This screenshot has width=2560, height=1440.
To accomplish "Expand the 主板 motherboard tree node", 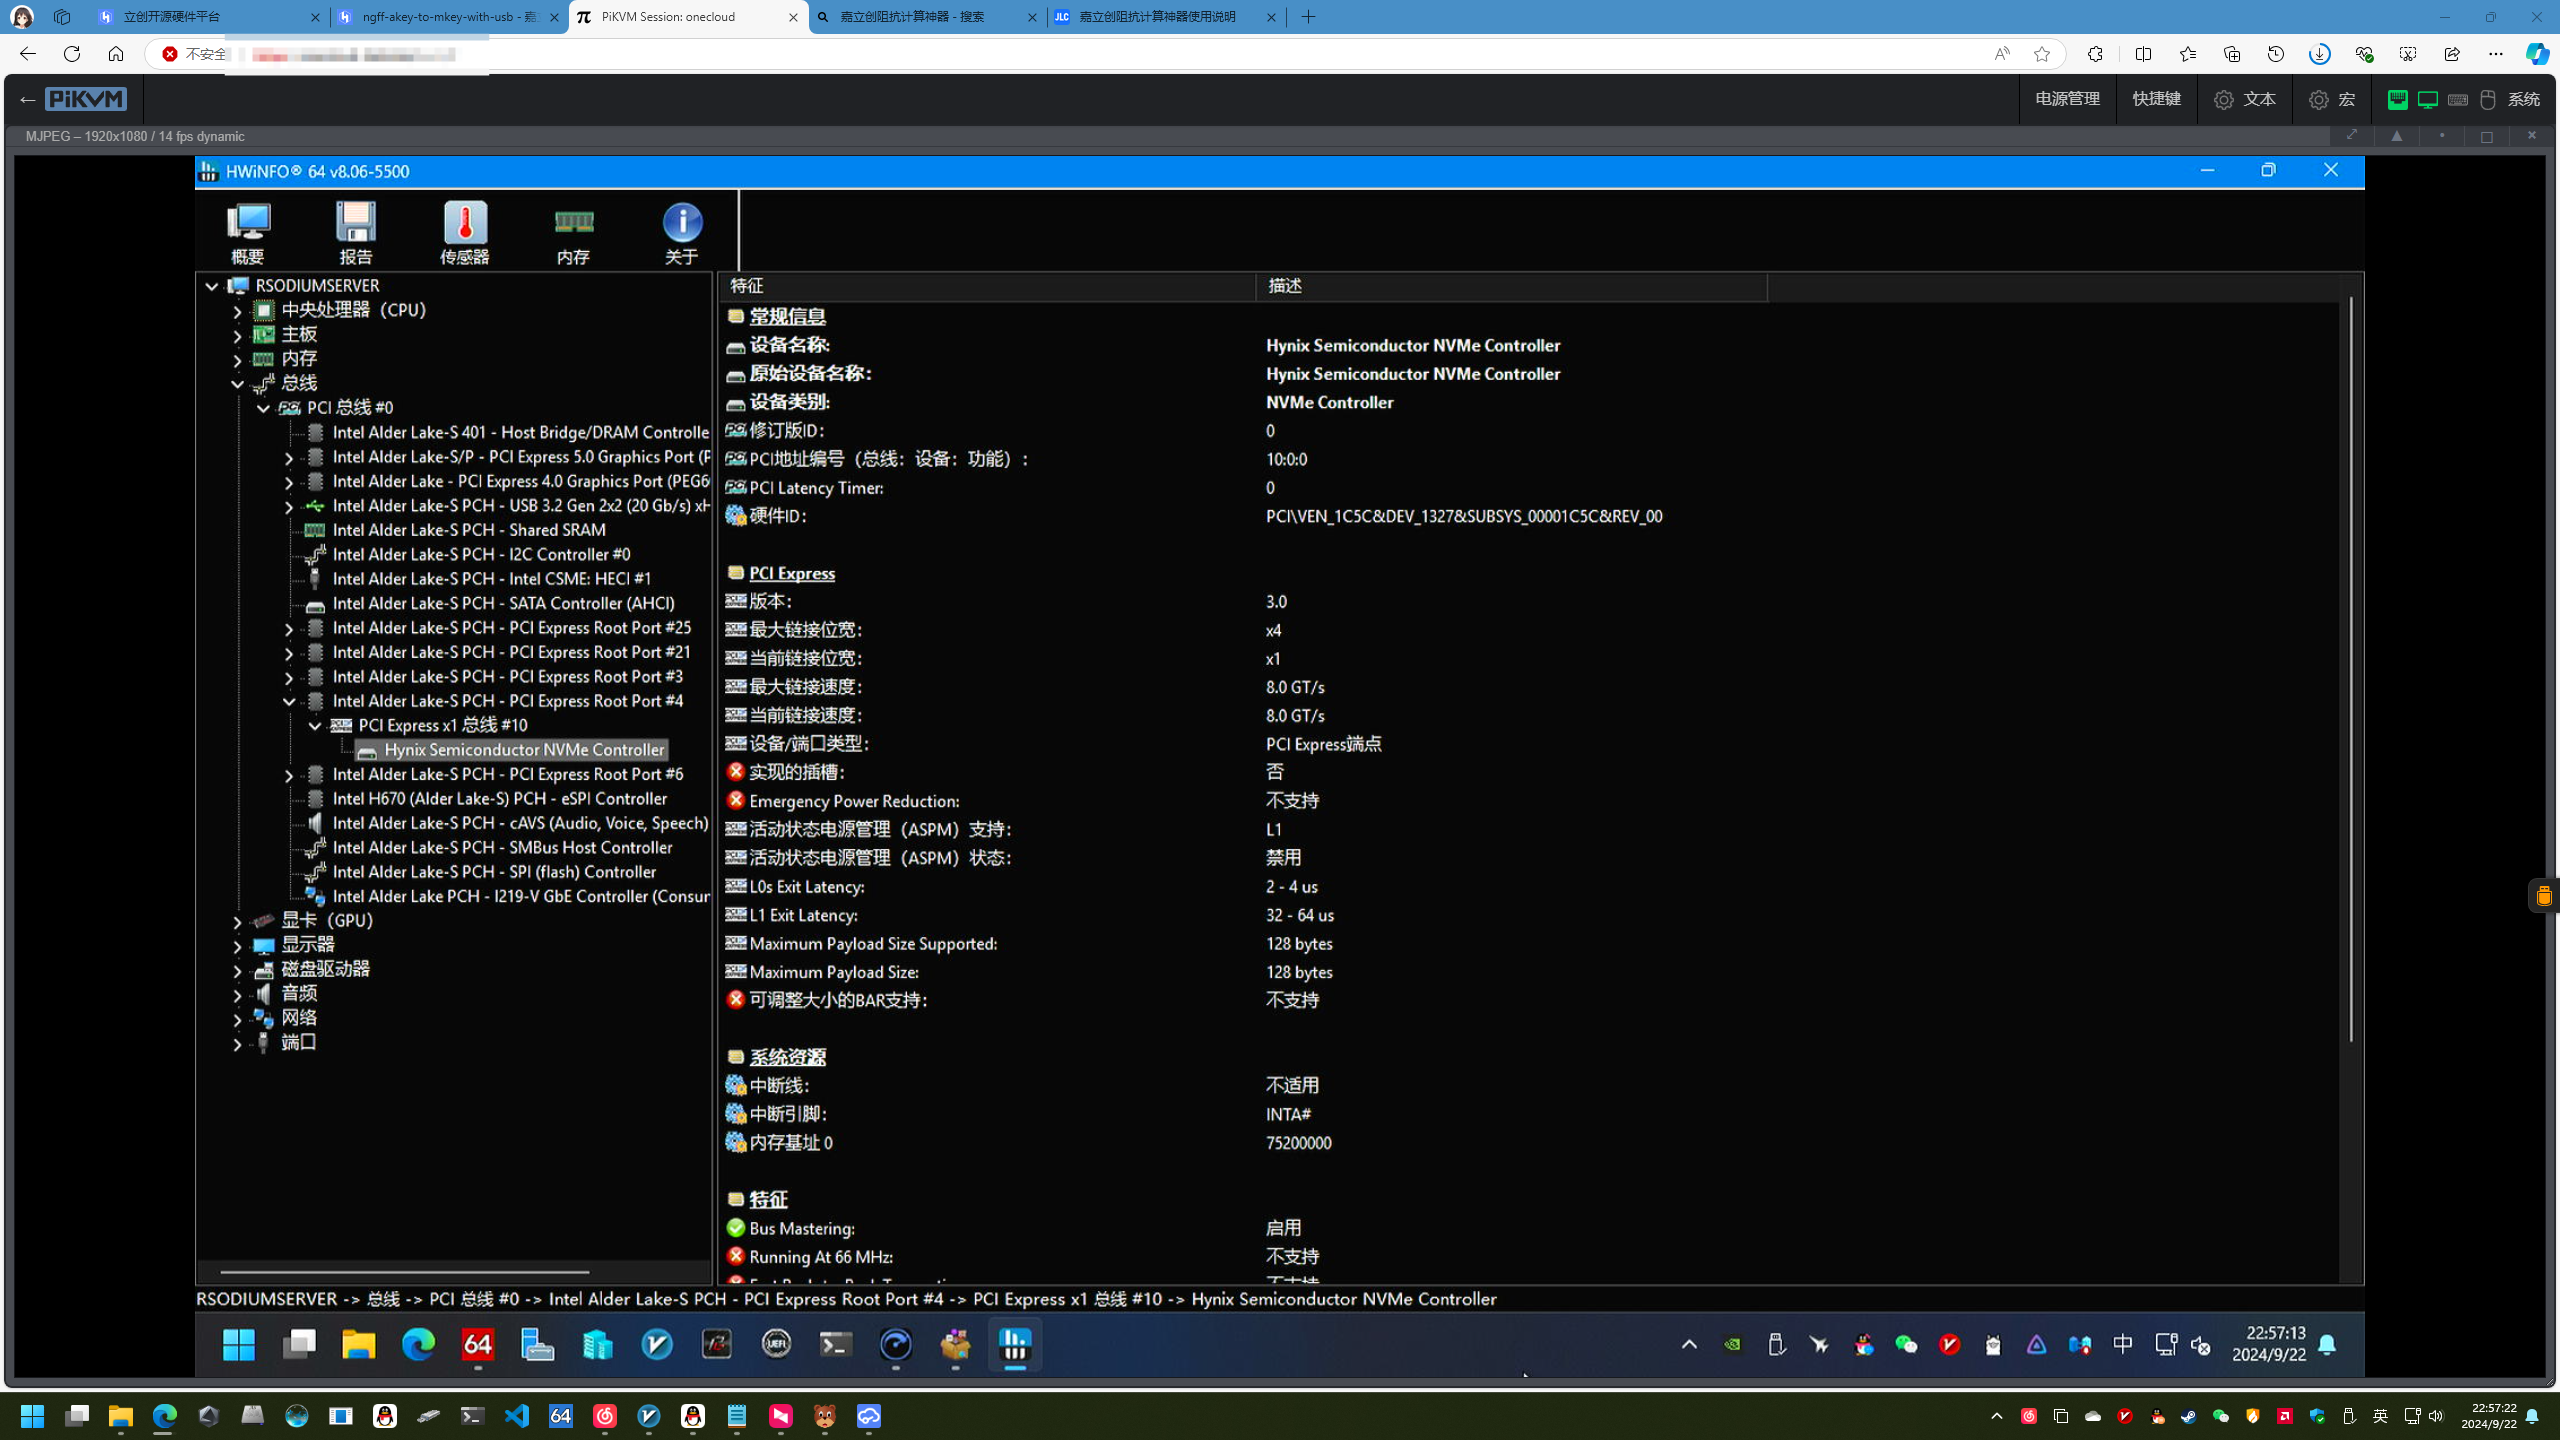I will tap(237, 335).
